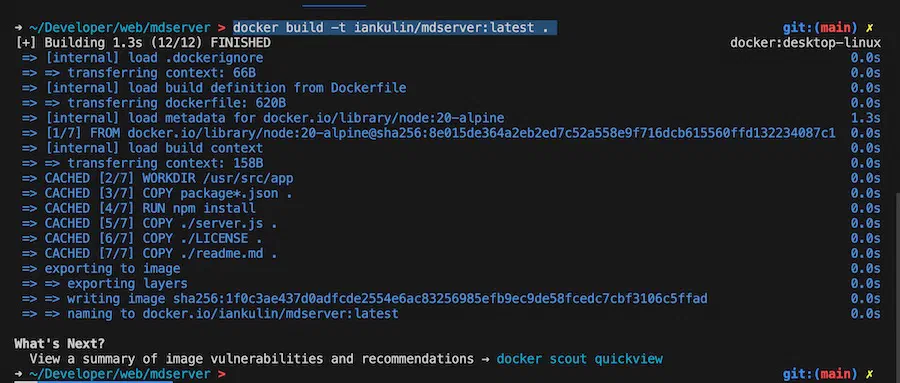This screenshot has width=900, height=383.
Task: Click the 1.3s duration for load metadata
Action: click(x=866, y=118)
